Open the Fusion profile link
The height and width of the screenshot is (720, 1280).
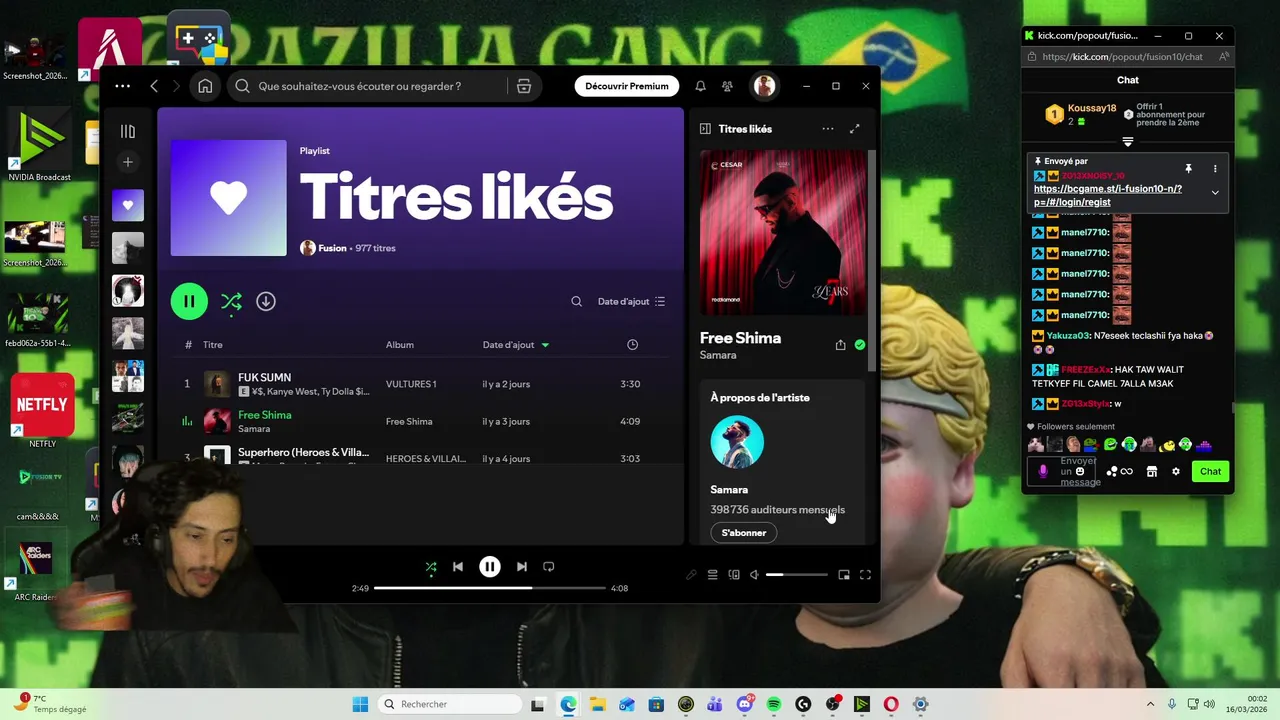coord(332,248)
